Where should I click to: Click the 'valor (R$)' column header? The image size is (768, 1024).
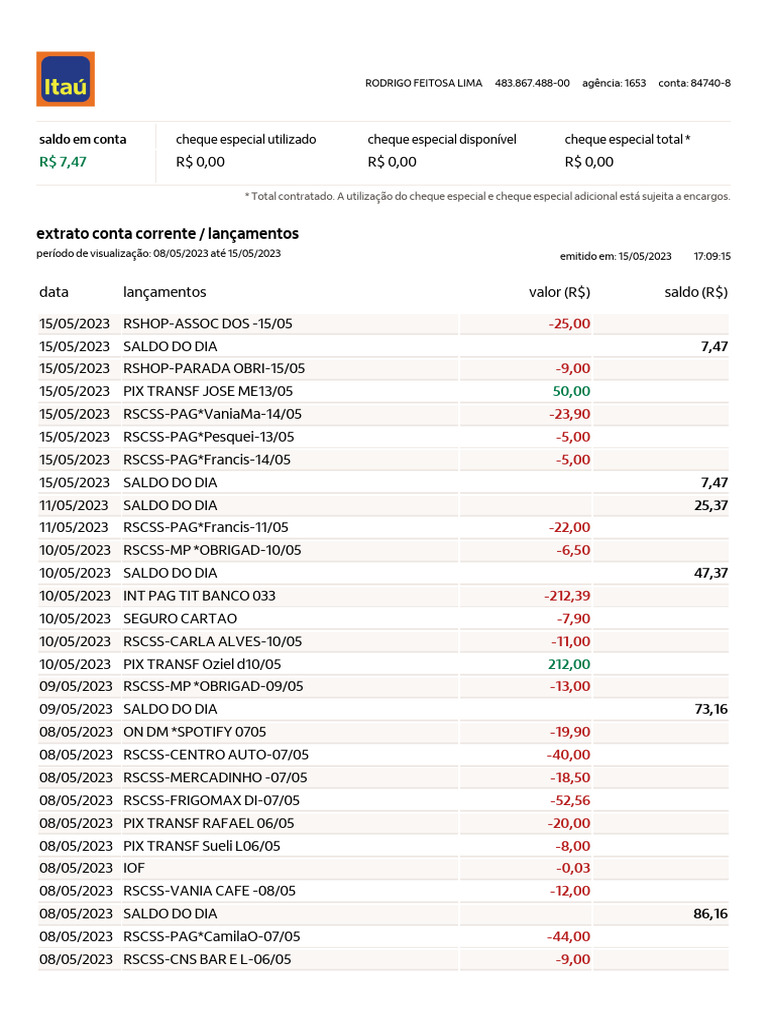(559, 292)
